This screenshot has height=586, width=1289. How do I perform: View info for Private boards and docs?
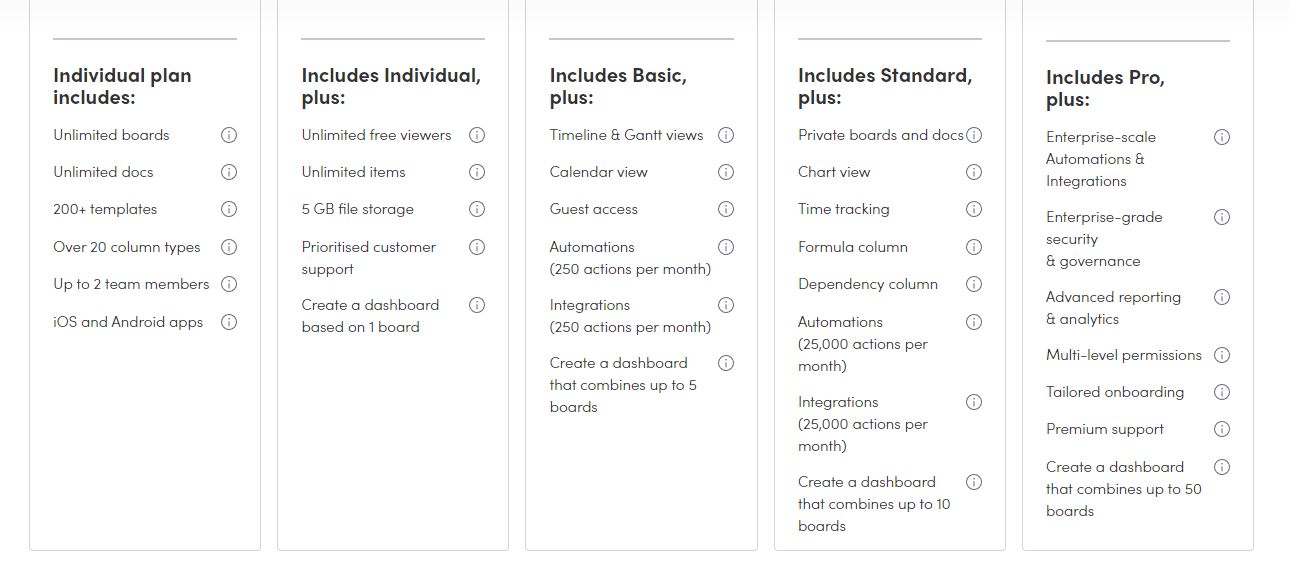(974, 135)
